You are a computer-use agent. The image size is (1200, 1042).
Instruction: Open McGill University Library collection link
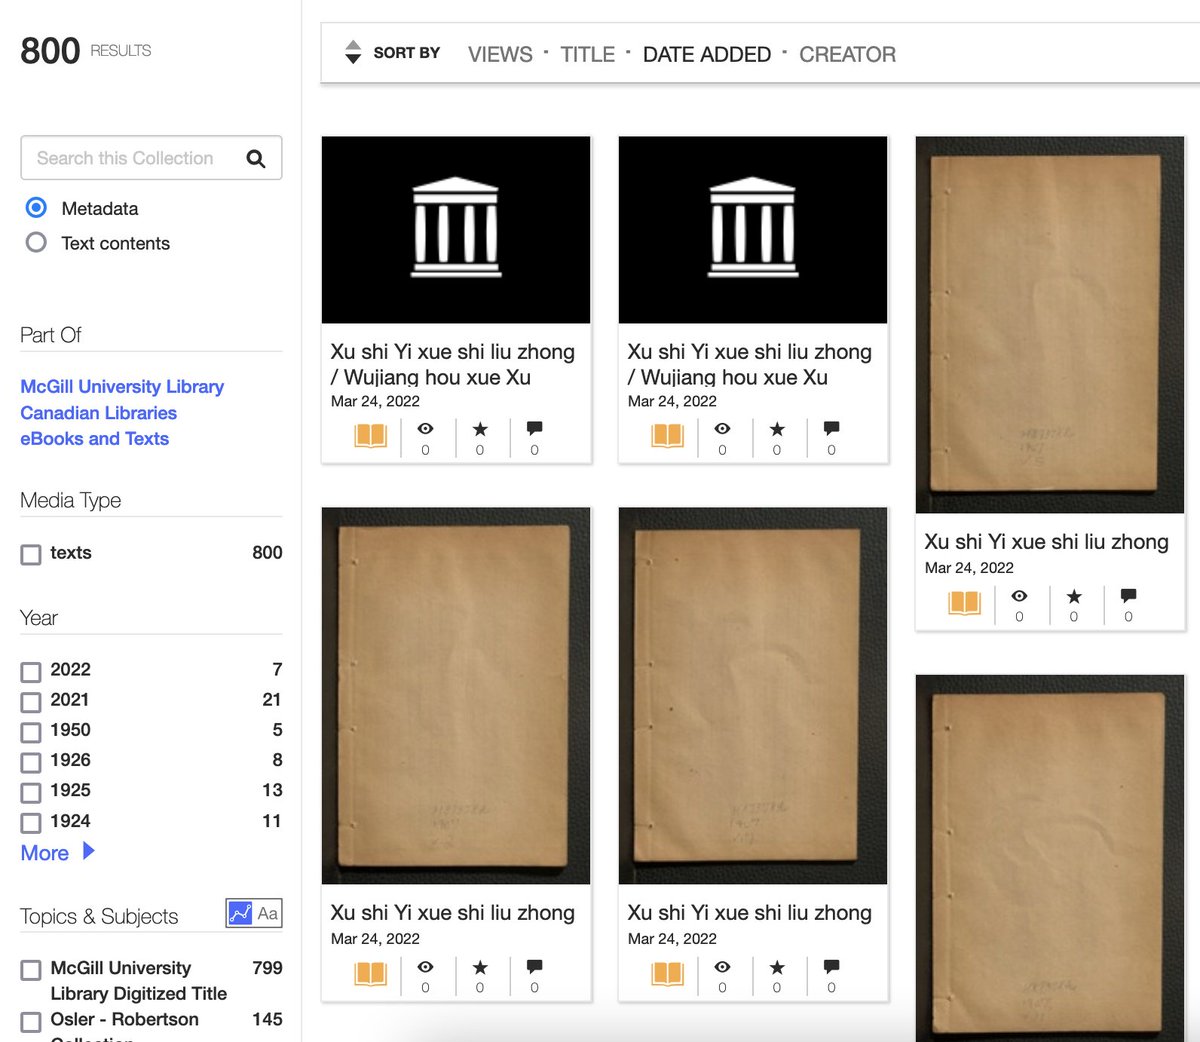(x=122, y=386)
